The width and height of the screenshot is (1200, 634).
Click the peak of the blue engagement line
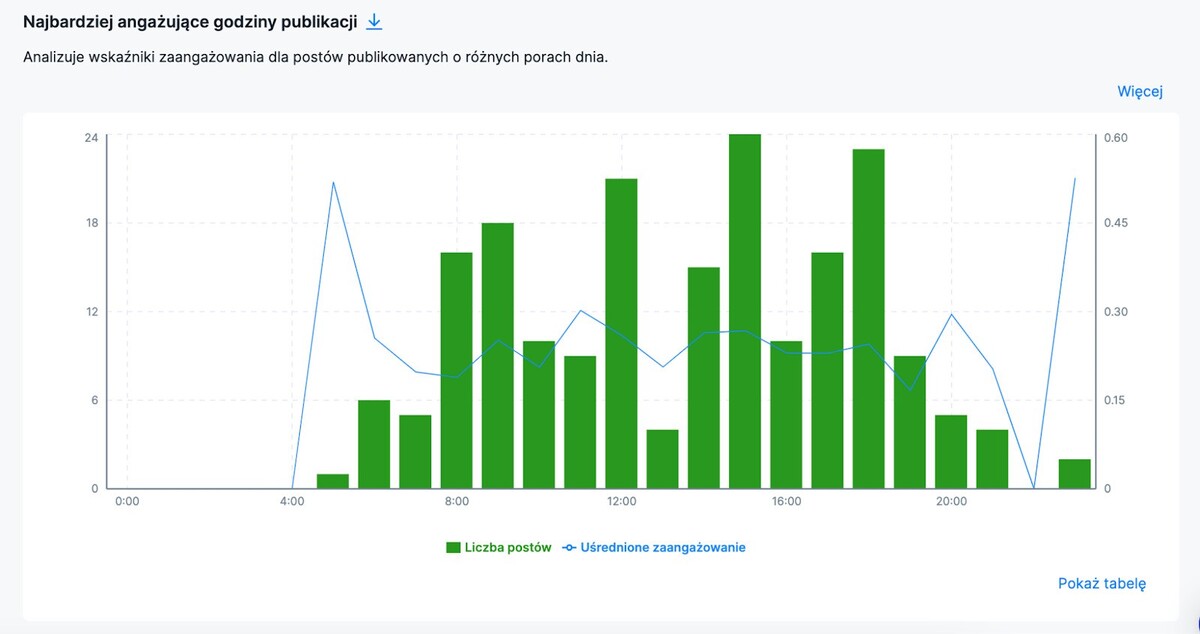333,183
